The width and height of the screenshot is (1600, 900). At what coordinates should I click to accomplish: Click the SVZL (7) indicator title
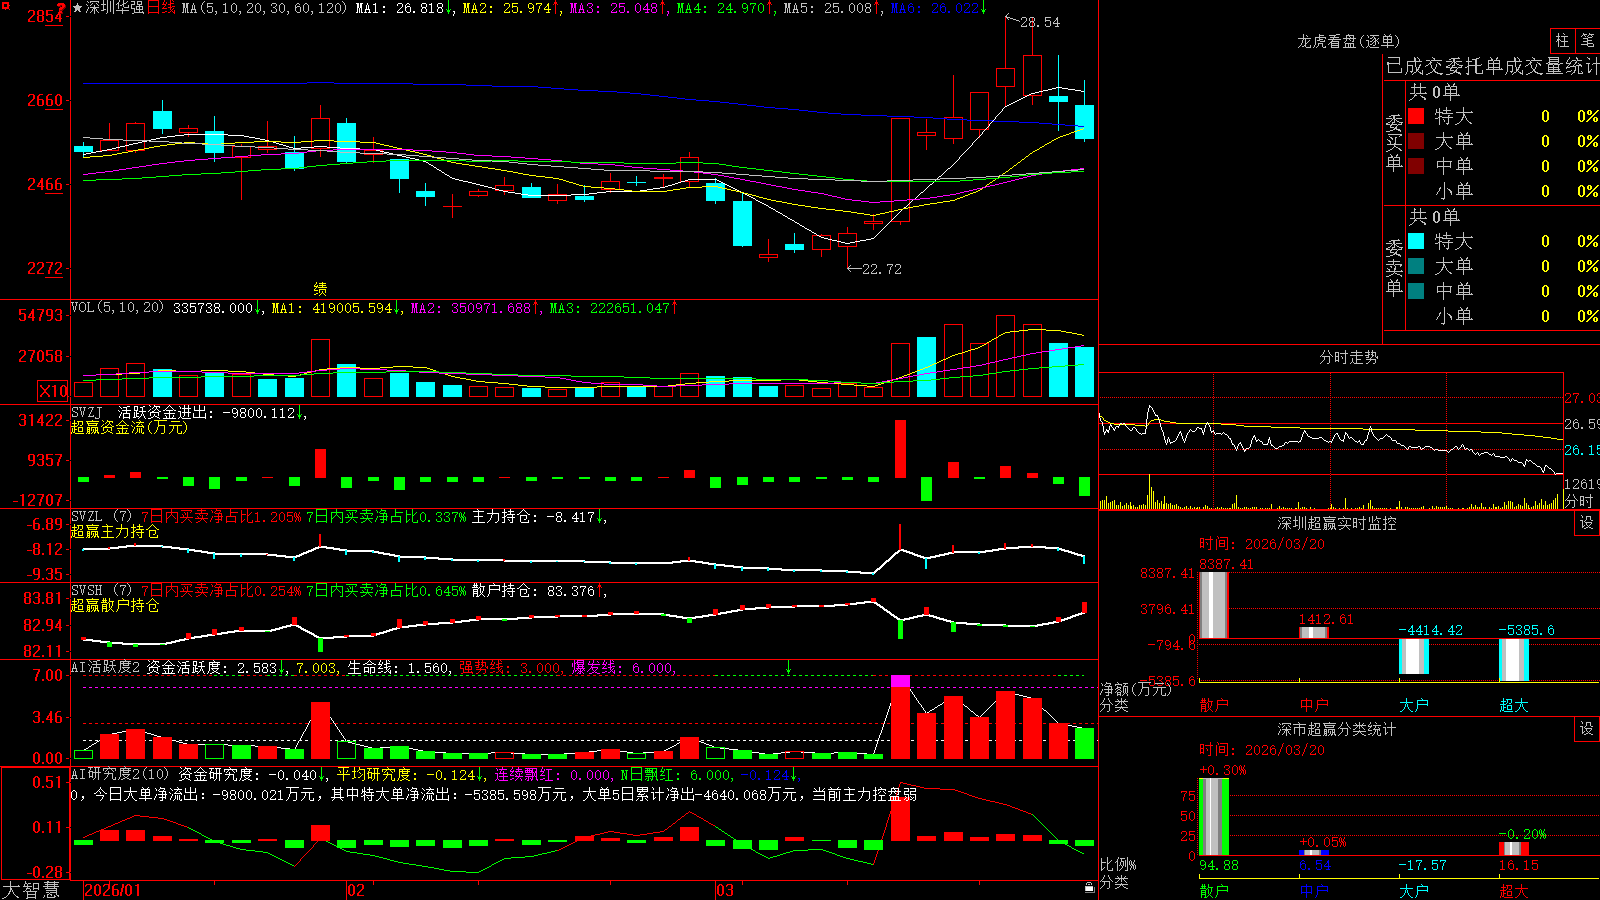pyautogui.click(x=101, y=517)
